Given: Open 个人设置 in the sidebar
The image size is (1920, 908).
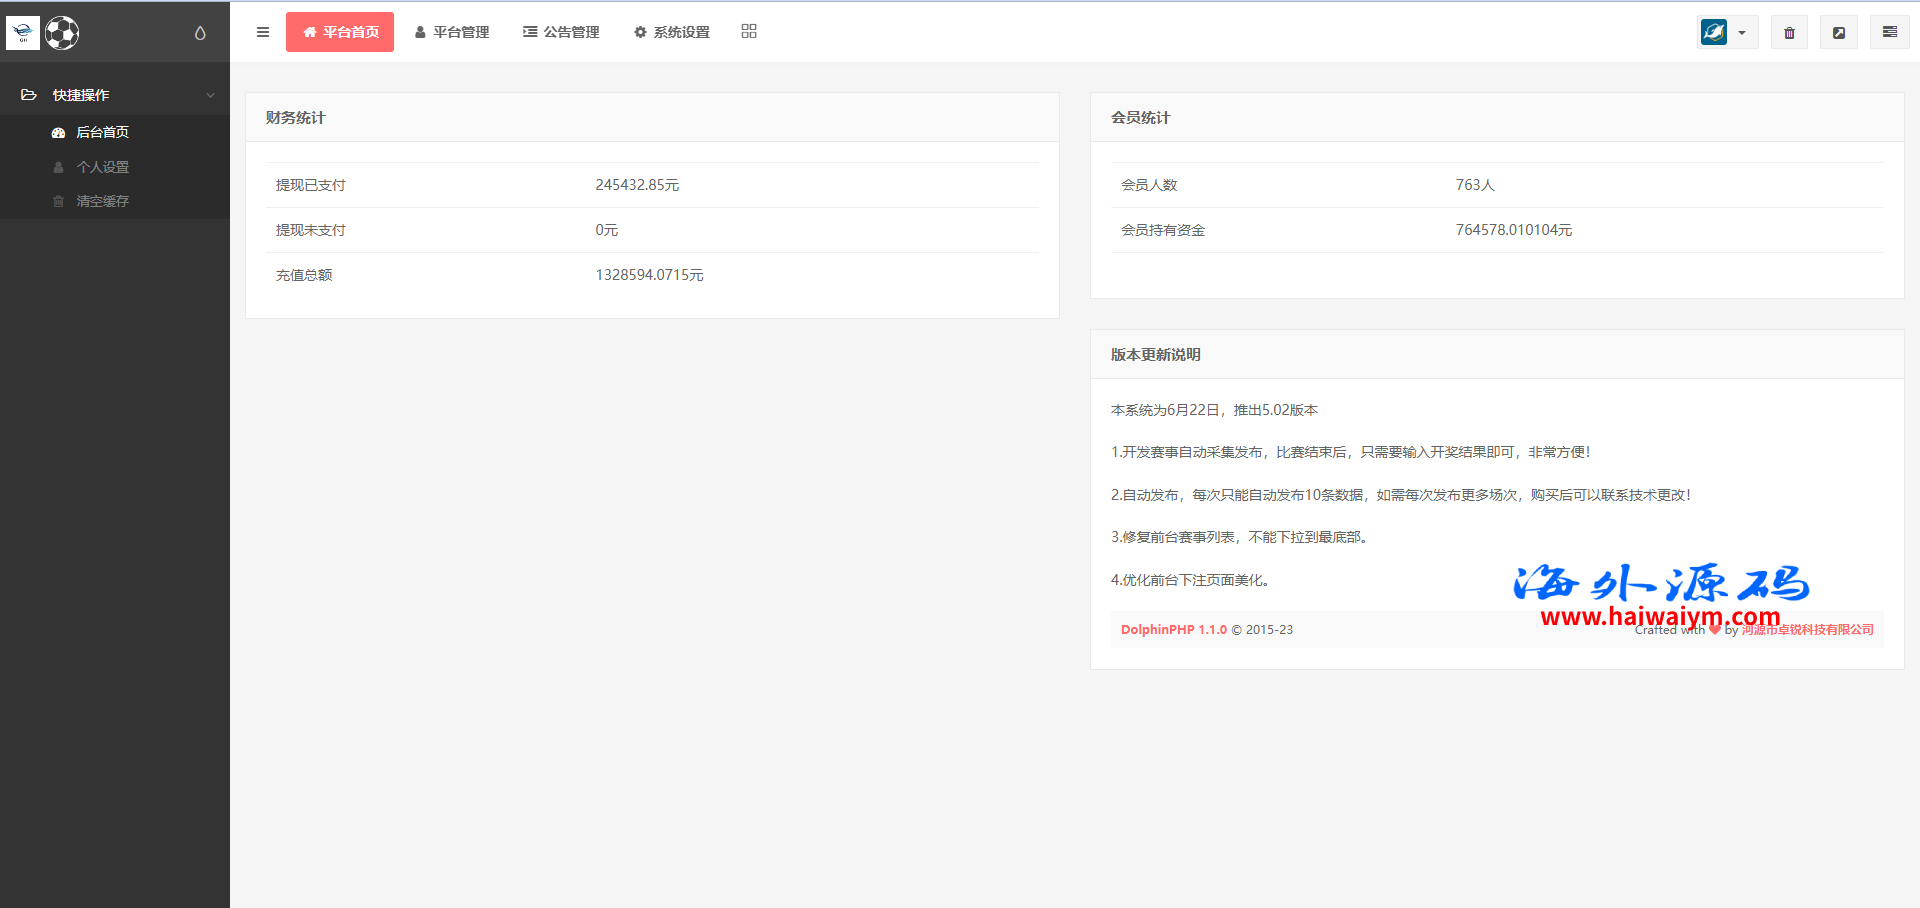Looking at the screenshot, I should click(102, 167).
